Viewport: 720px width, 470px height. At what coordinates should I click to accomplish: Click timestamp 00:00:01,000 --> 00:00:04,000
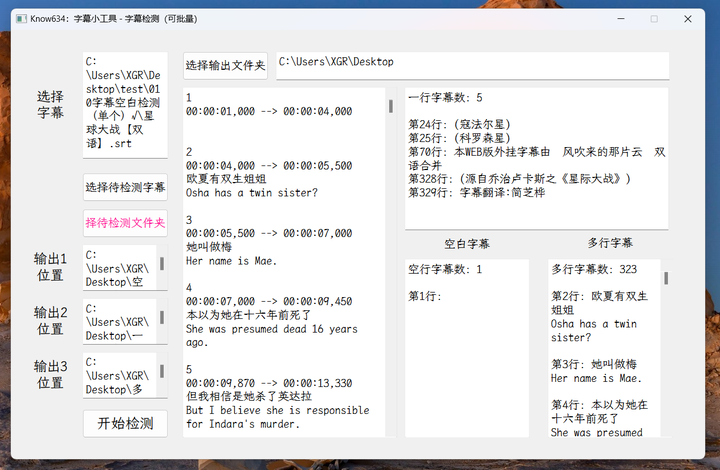[x=269, y=112]
